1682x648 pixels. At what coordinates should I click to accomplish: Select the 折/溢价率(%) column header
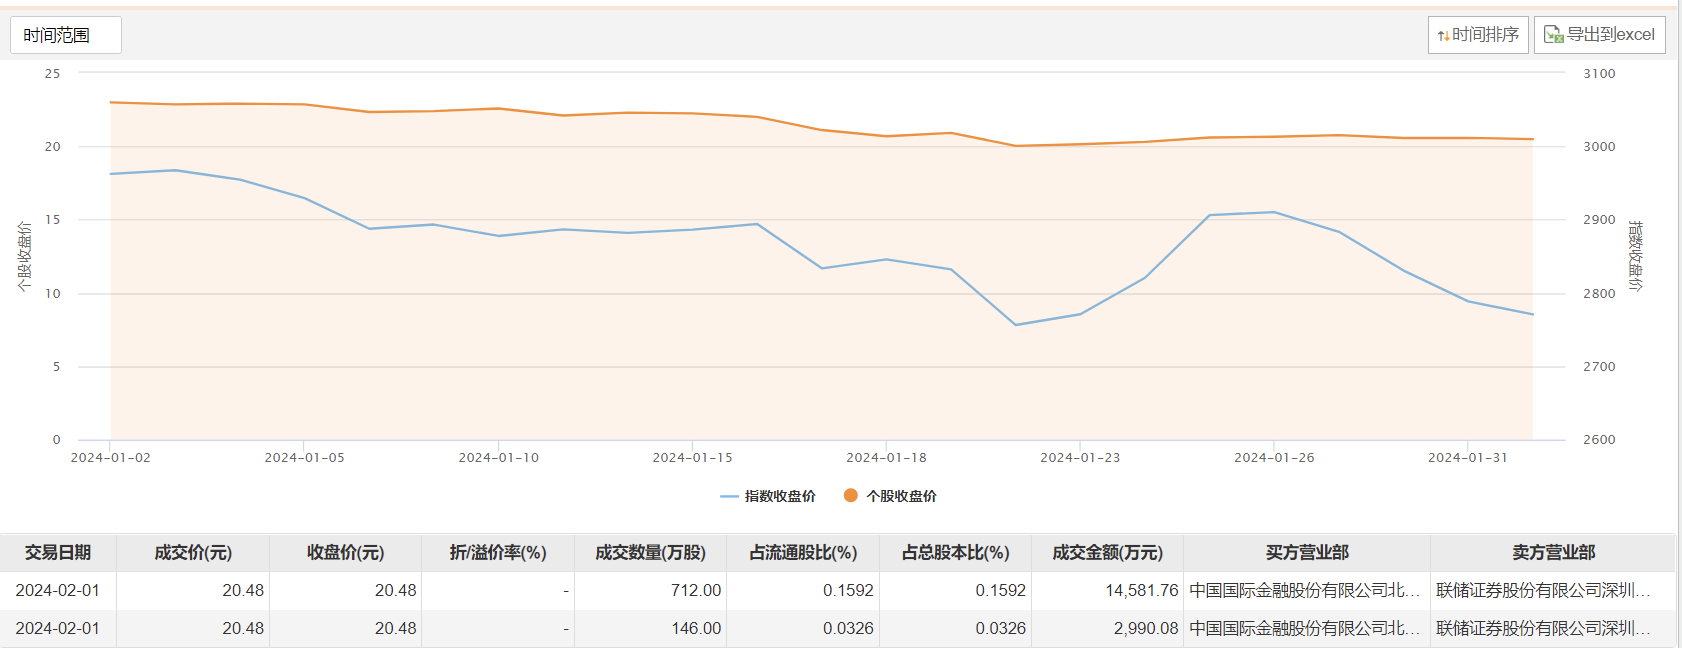click(x=498, y=553)
